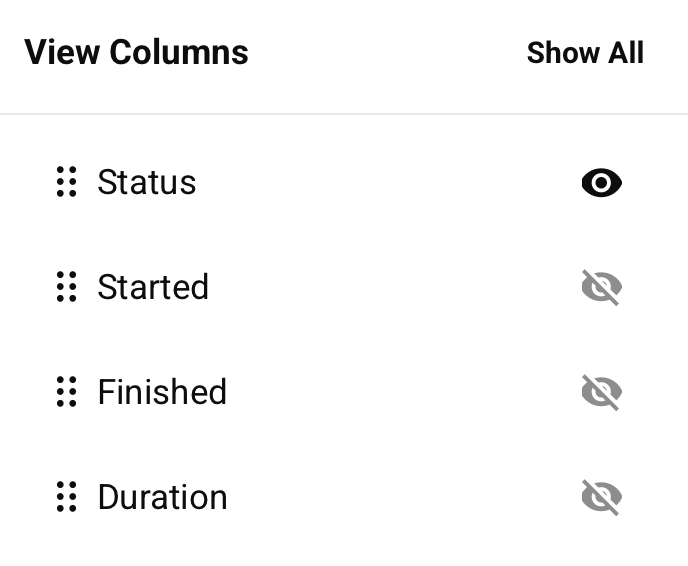Hide the Status column via eye icon
The image size is (688, 566).
(601, 183)
